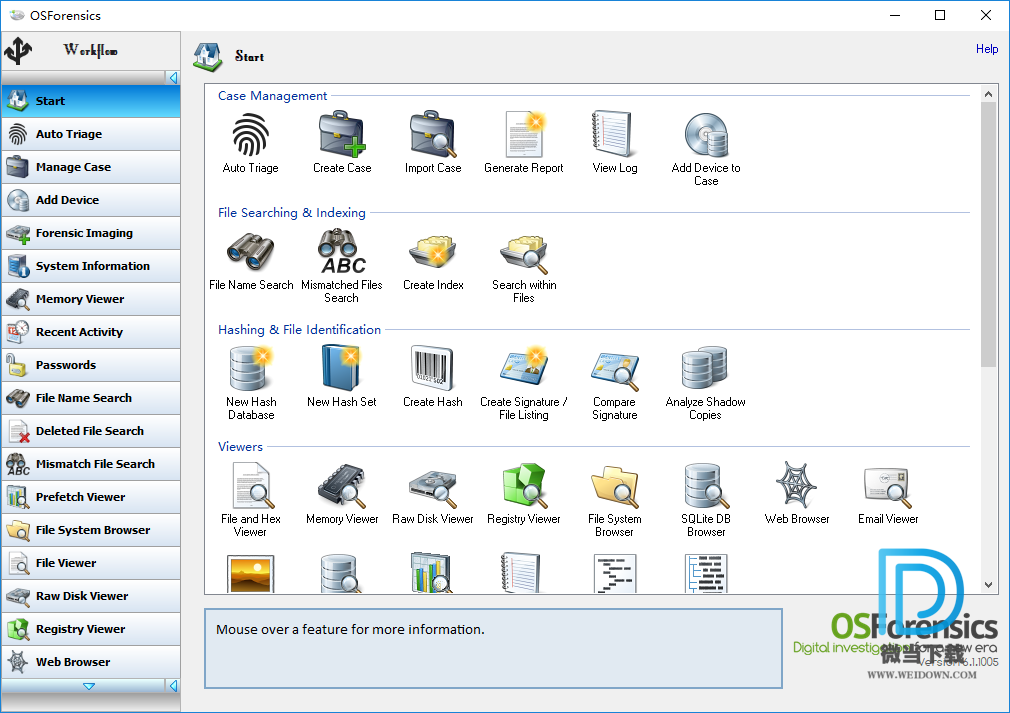Click File System Browser folder icon in Viewers

[x=615, y=486]
